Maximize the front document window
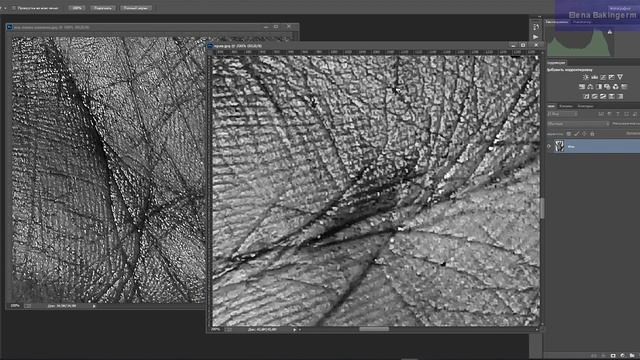This screenshot has width=640, height=360. coord(523,45)
